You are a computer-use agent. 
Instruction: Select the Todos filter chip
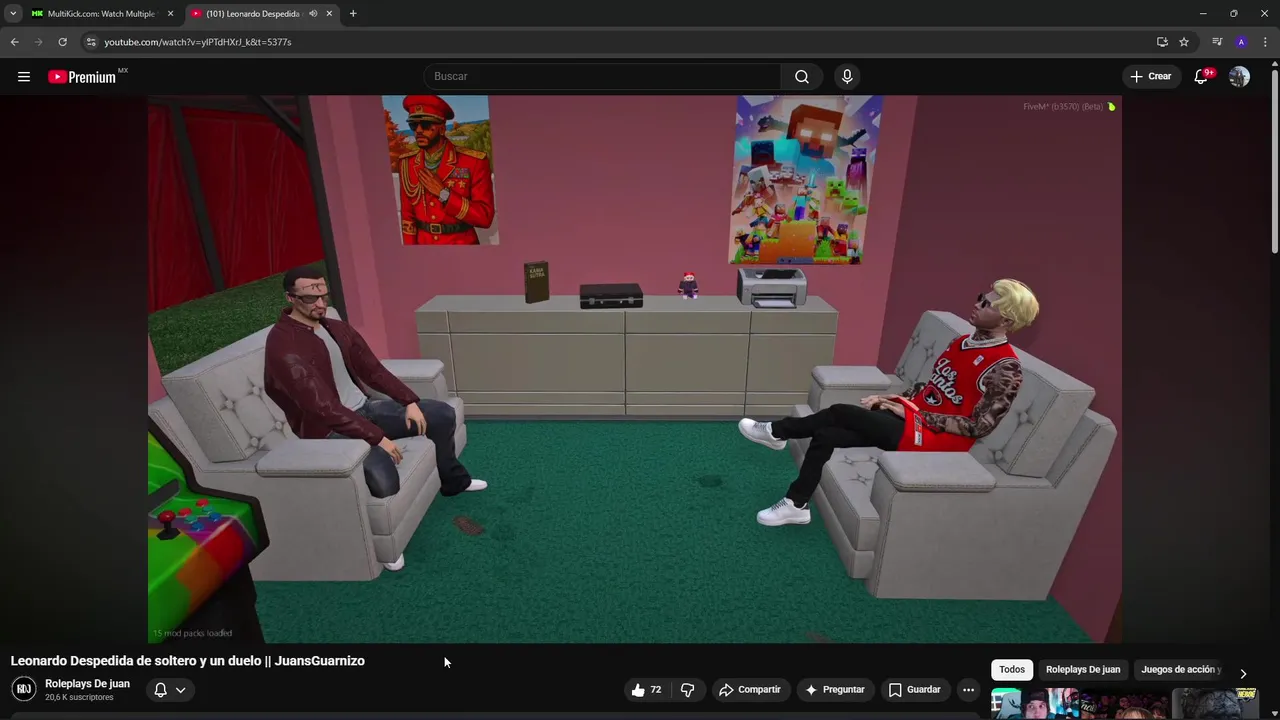pos(1012,670)
